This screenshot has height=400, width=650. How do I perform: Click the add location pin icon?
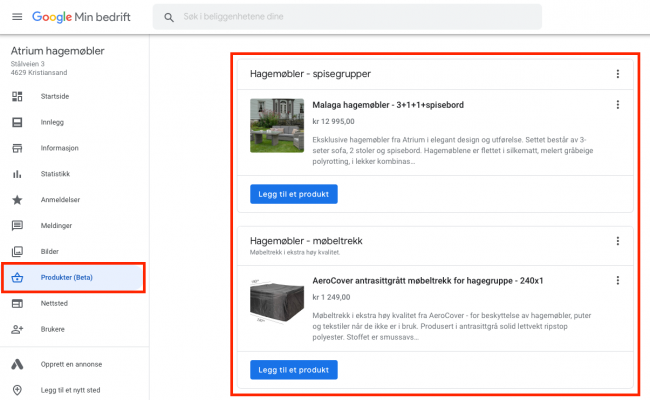point(17,390)
